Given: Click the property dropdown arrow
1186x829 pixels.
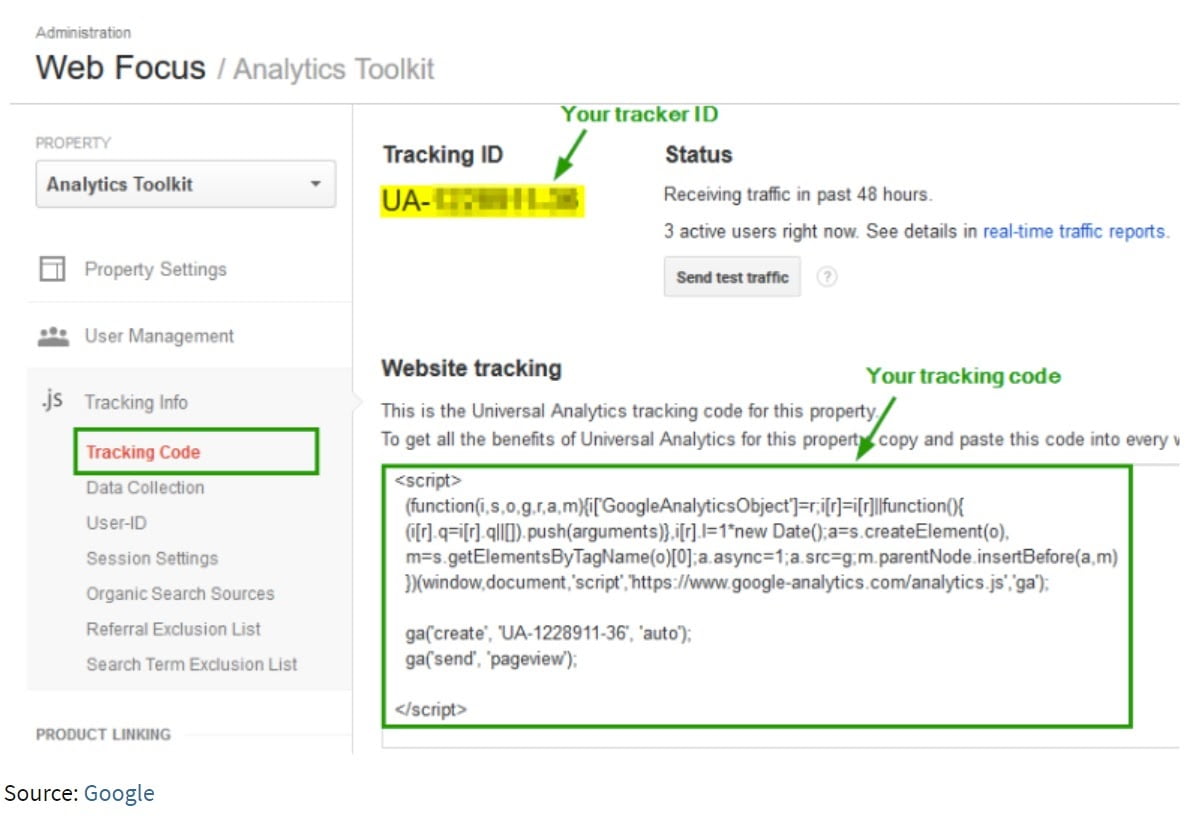Looking at the screenshot, I should pos(315,184).
